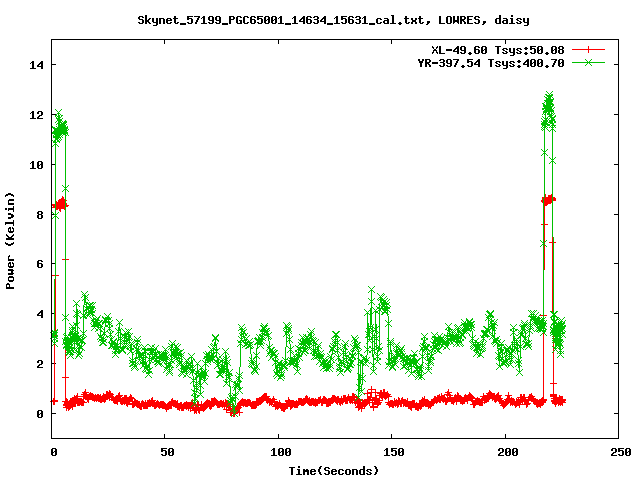
Task: Click the Power (Kelvin) axis label
Action: [x=10, y=241]
